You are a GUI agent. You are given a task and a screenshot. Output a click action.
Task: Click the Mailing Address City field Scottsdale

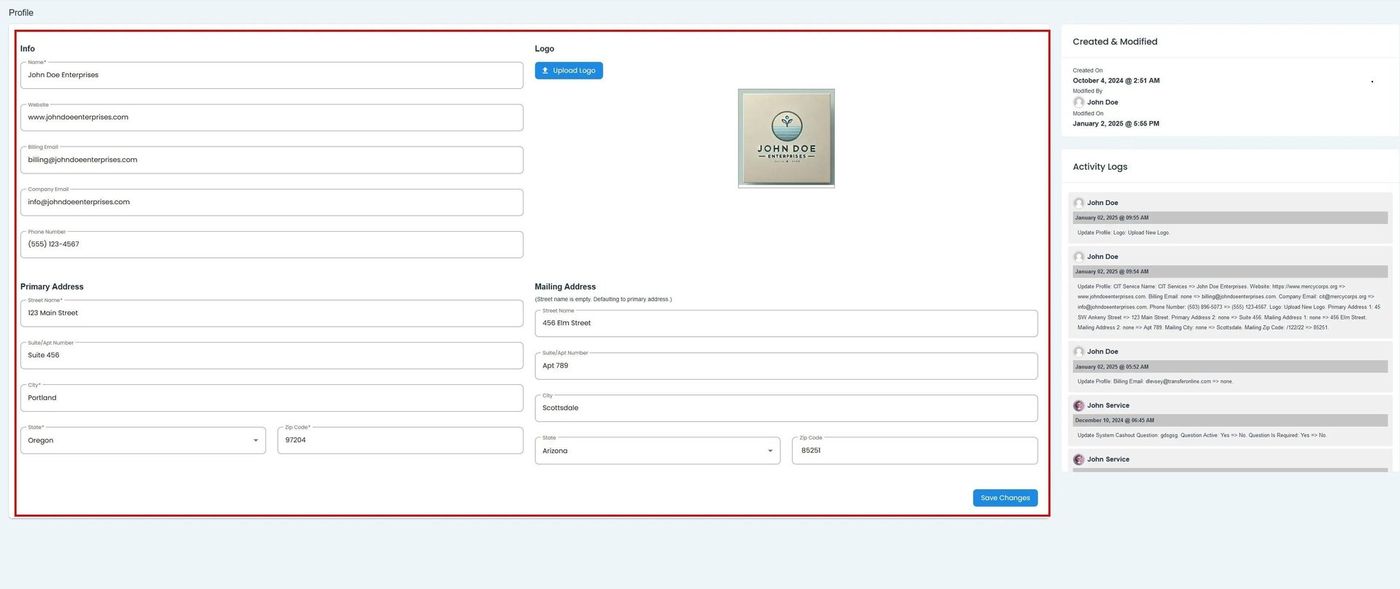coord(785,408)
